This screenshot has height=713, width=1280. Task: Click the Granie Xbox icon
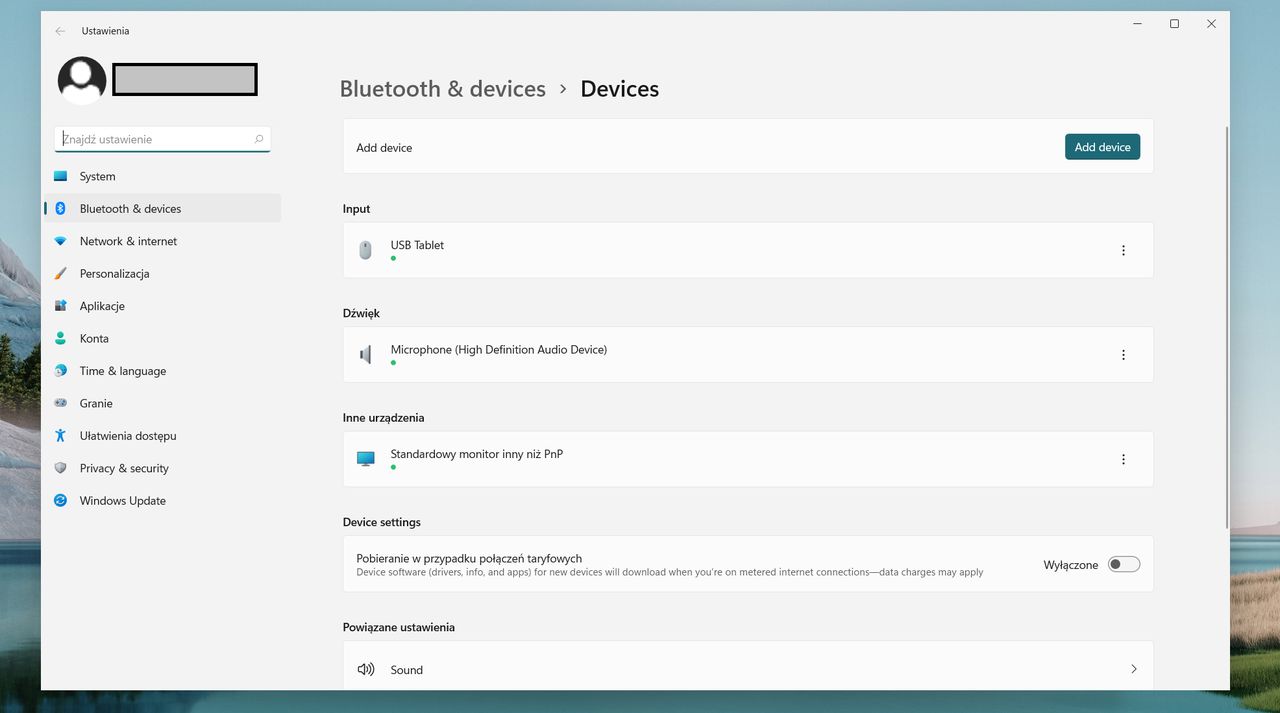point(61,403)
